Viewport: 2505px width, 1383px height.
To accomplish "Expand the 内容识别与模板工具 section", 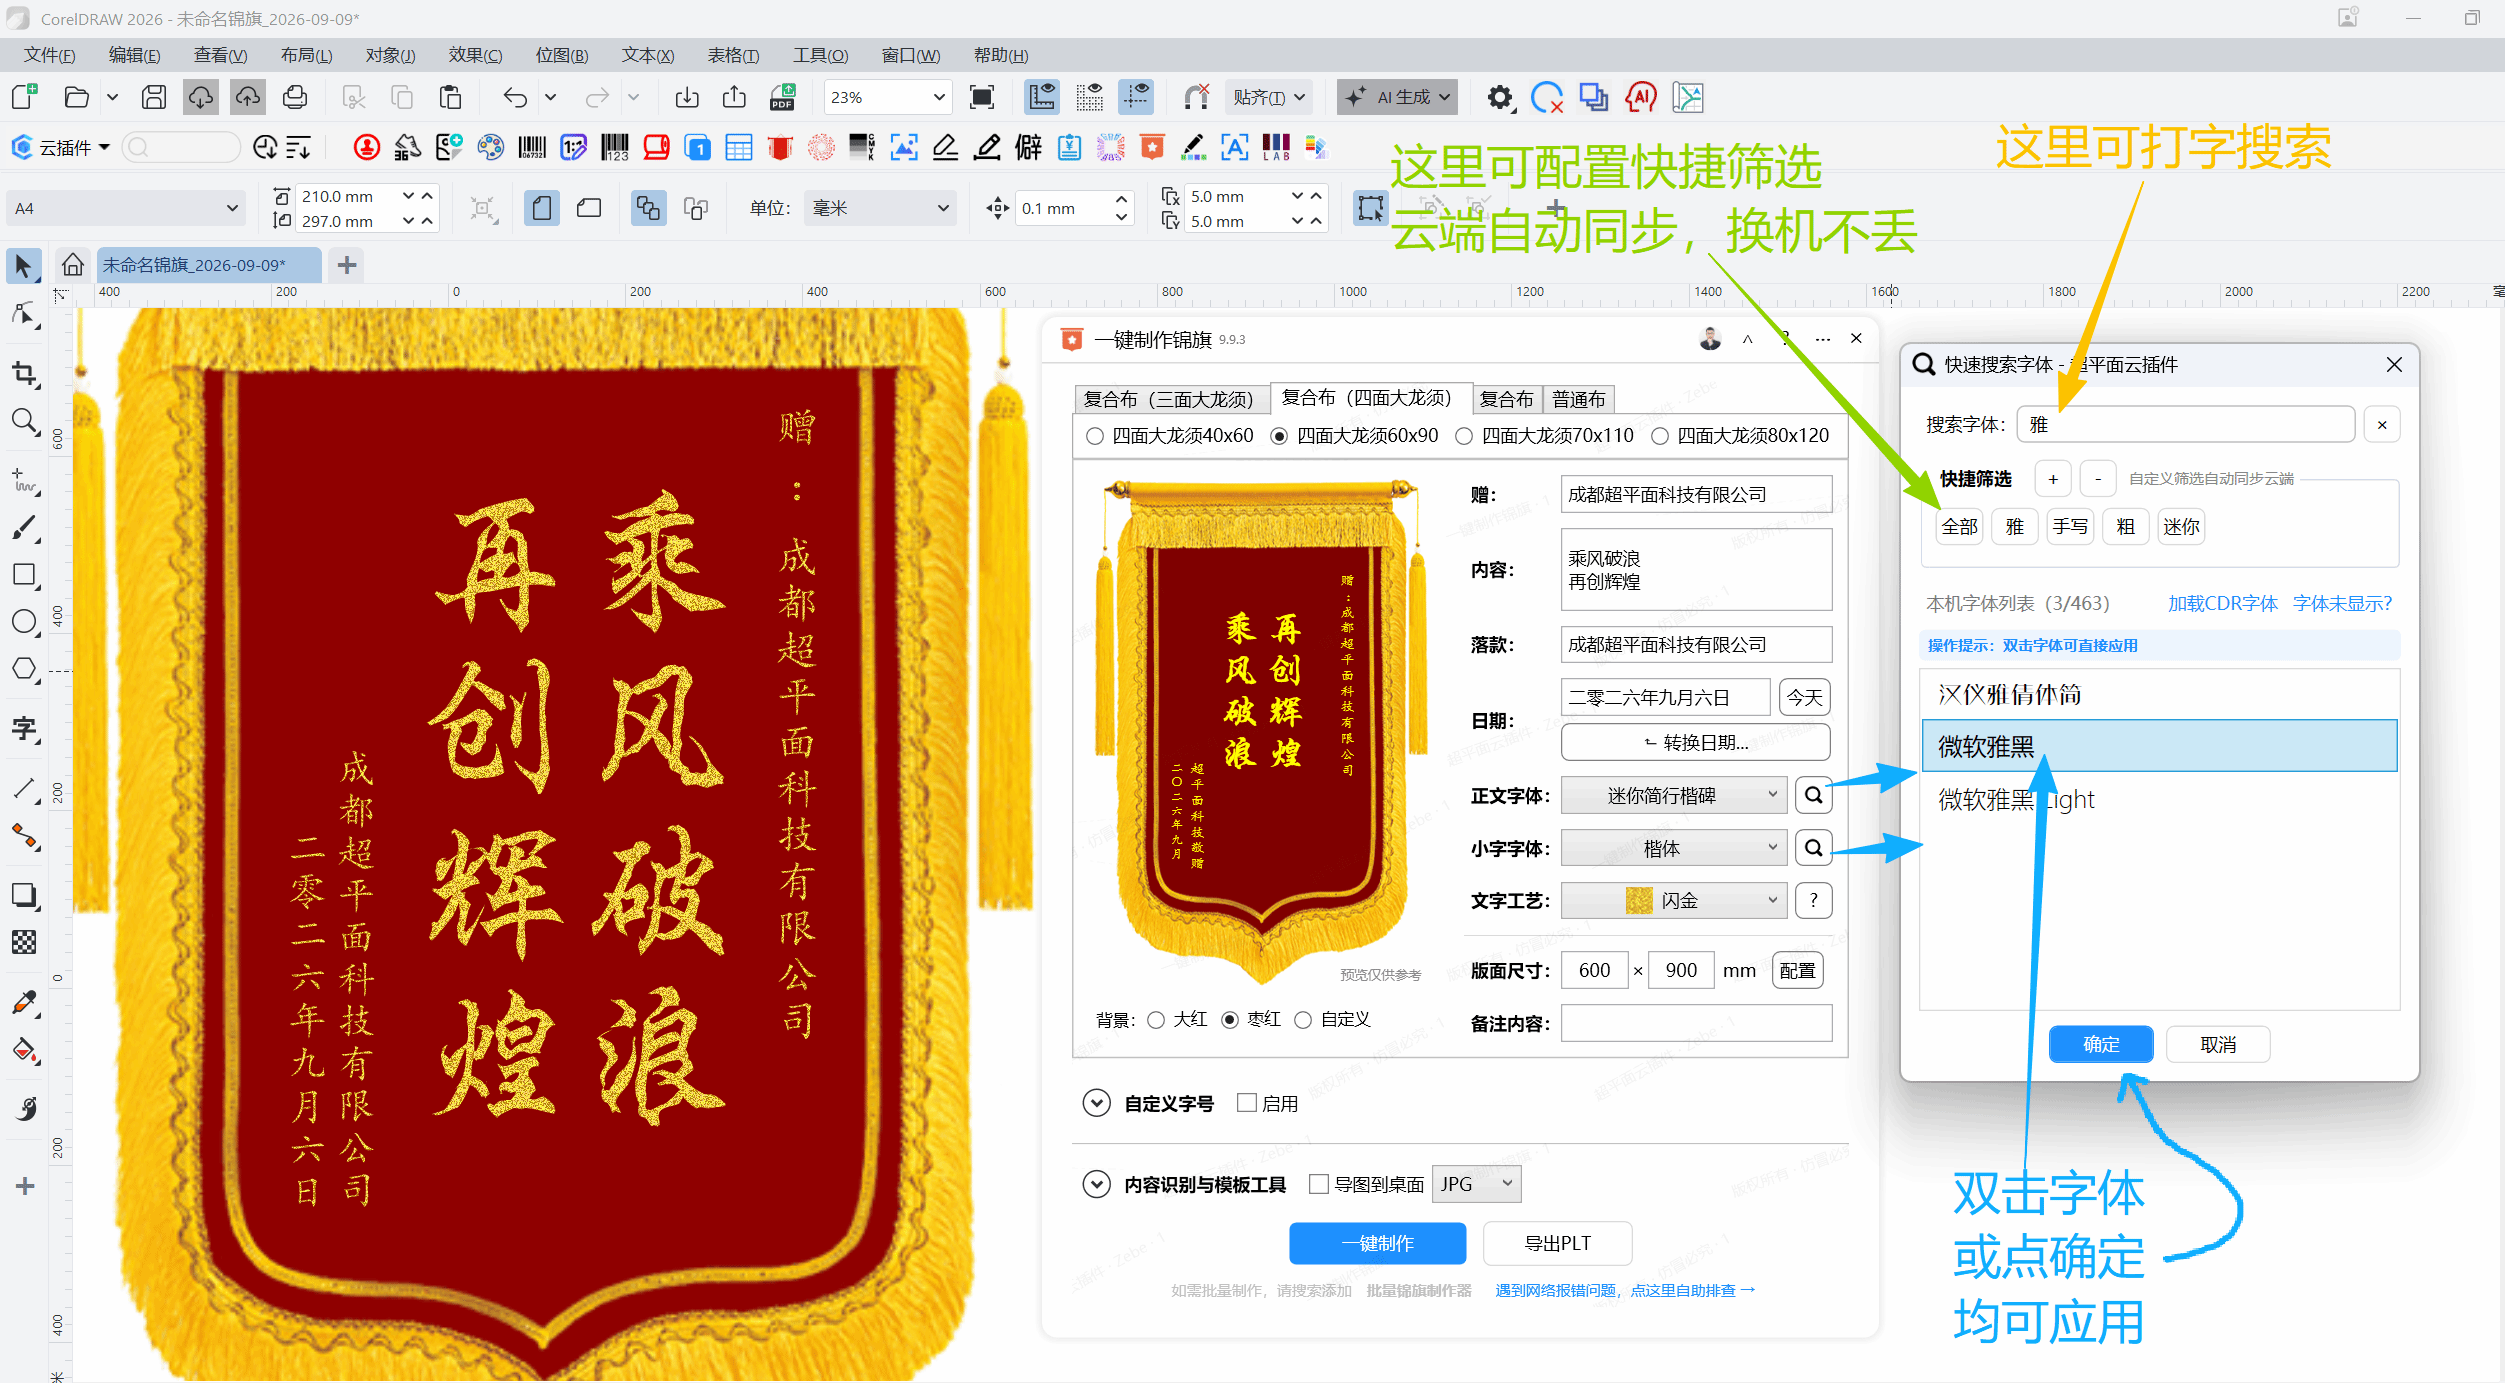I will click(x=1097, y=1184).
